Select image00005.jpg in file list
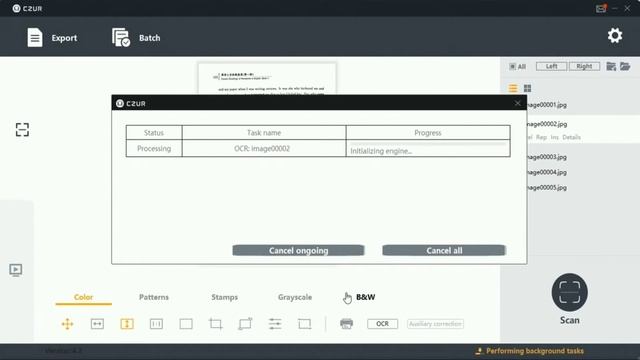Screen dimensions: 640x360 [x=547, y=188]
